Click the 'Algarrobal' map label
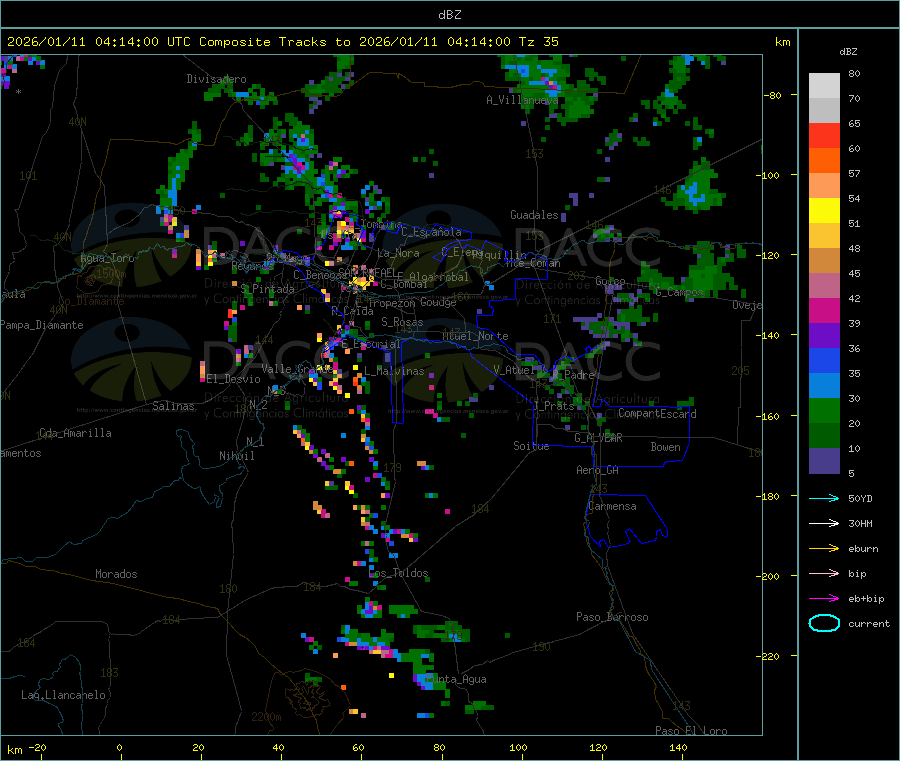Viewport: 900px width, 761px height. 439,277
